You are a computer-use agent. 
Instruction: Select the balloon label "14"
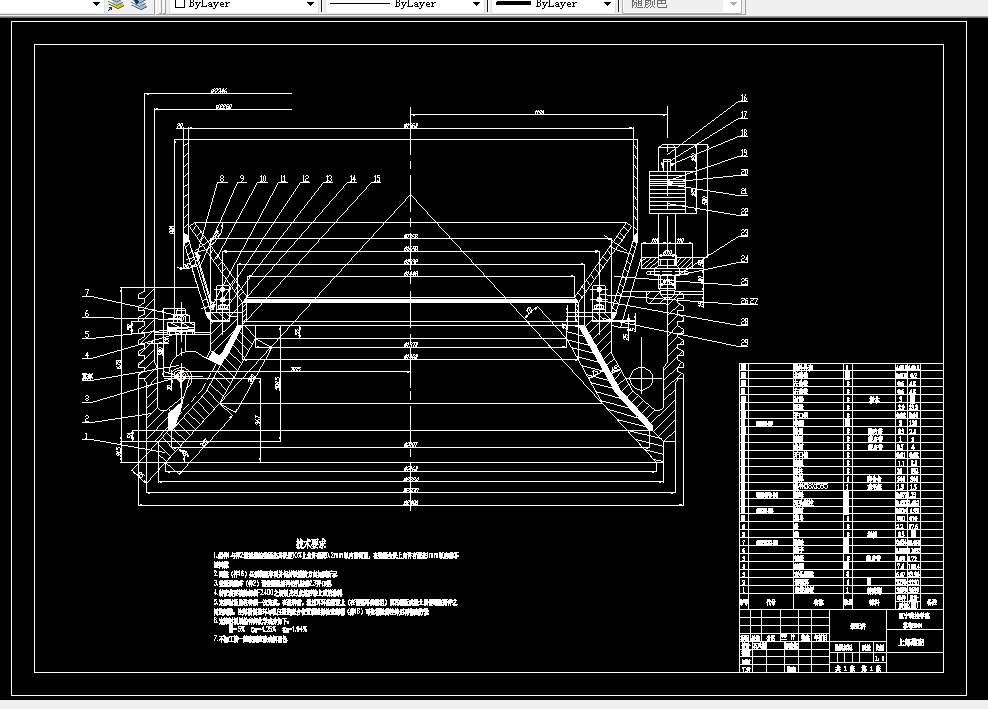click(x=352, y=179)
